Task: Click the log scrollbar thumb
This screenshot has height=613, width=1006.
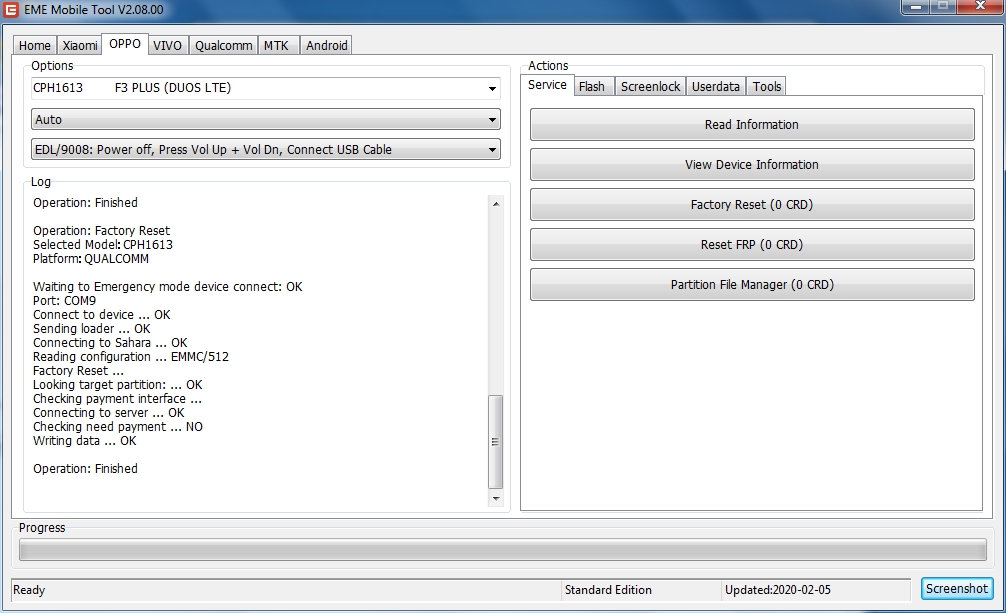Action: pos(495,442)
